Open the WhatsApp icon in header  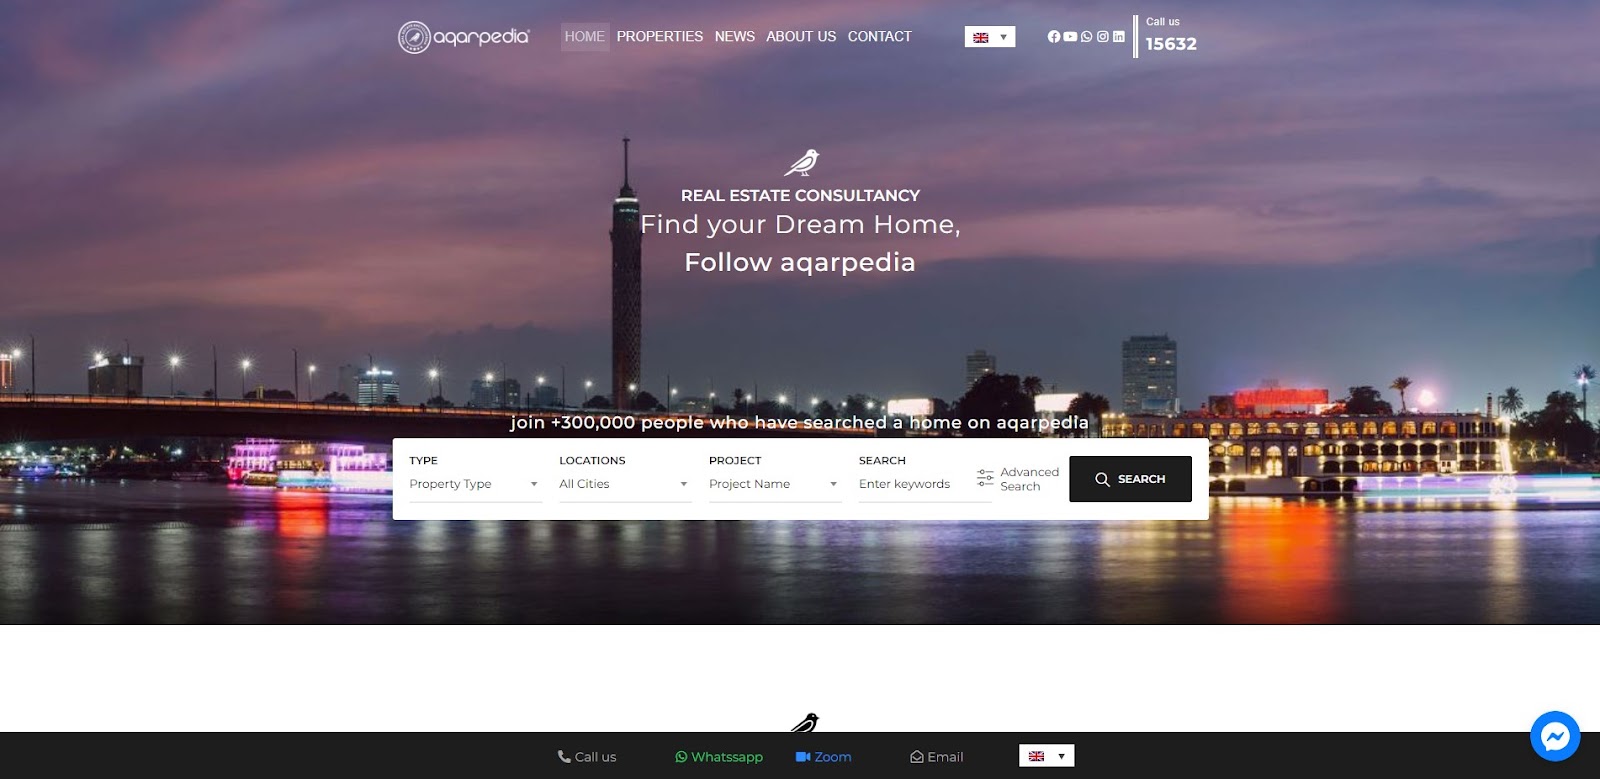[1086, 37]
